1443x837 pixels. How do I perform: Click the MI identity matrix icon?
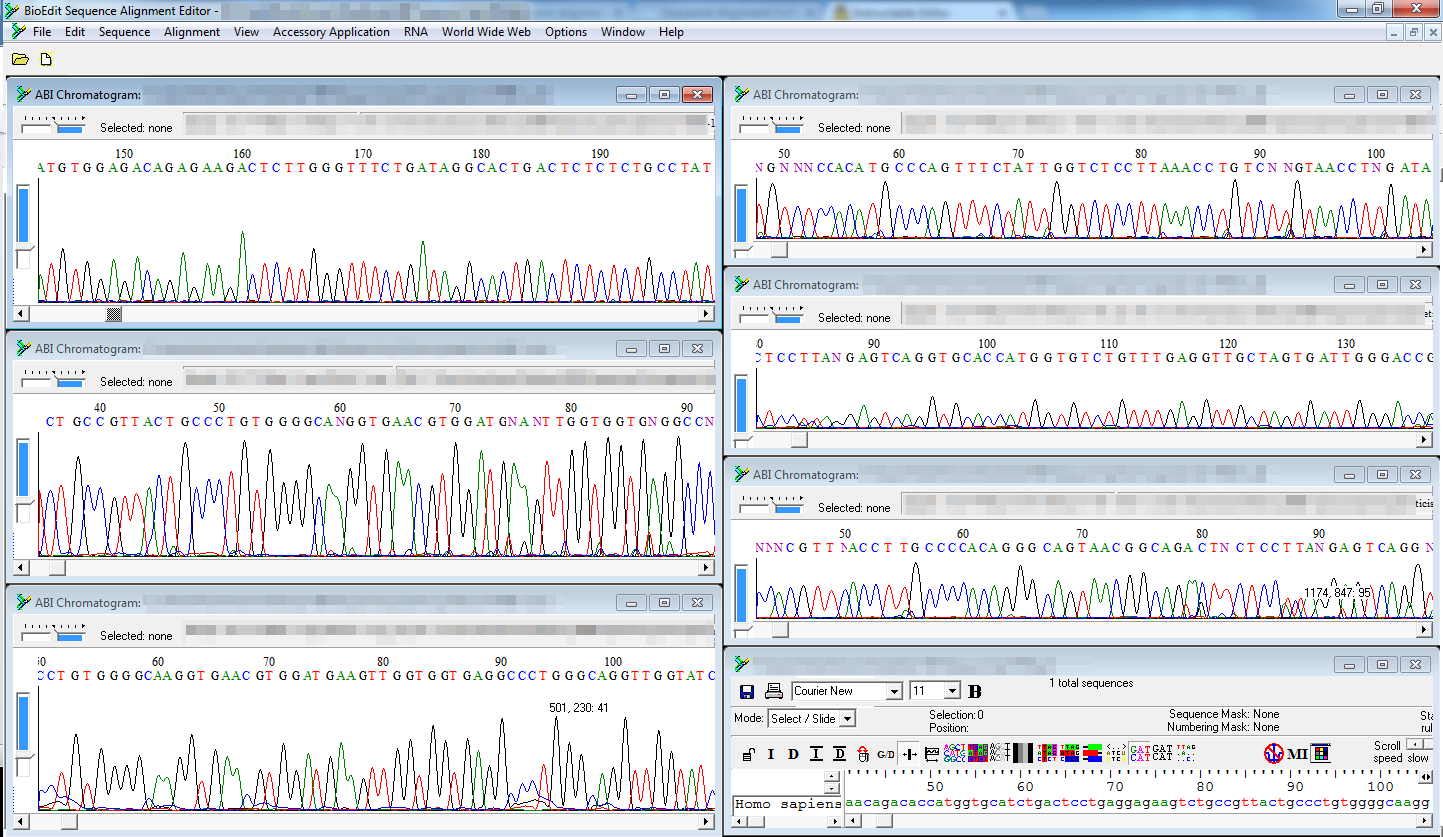pyautogui.click(x=1298, y=752)
